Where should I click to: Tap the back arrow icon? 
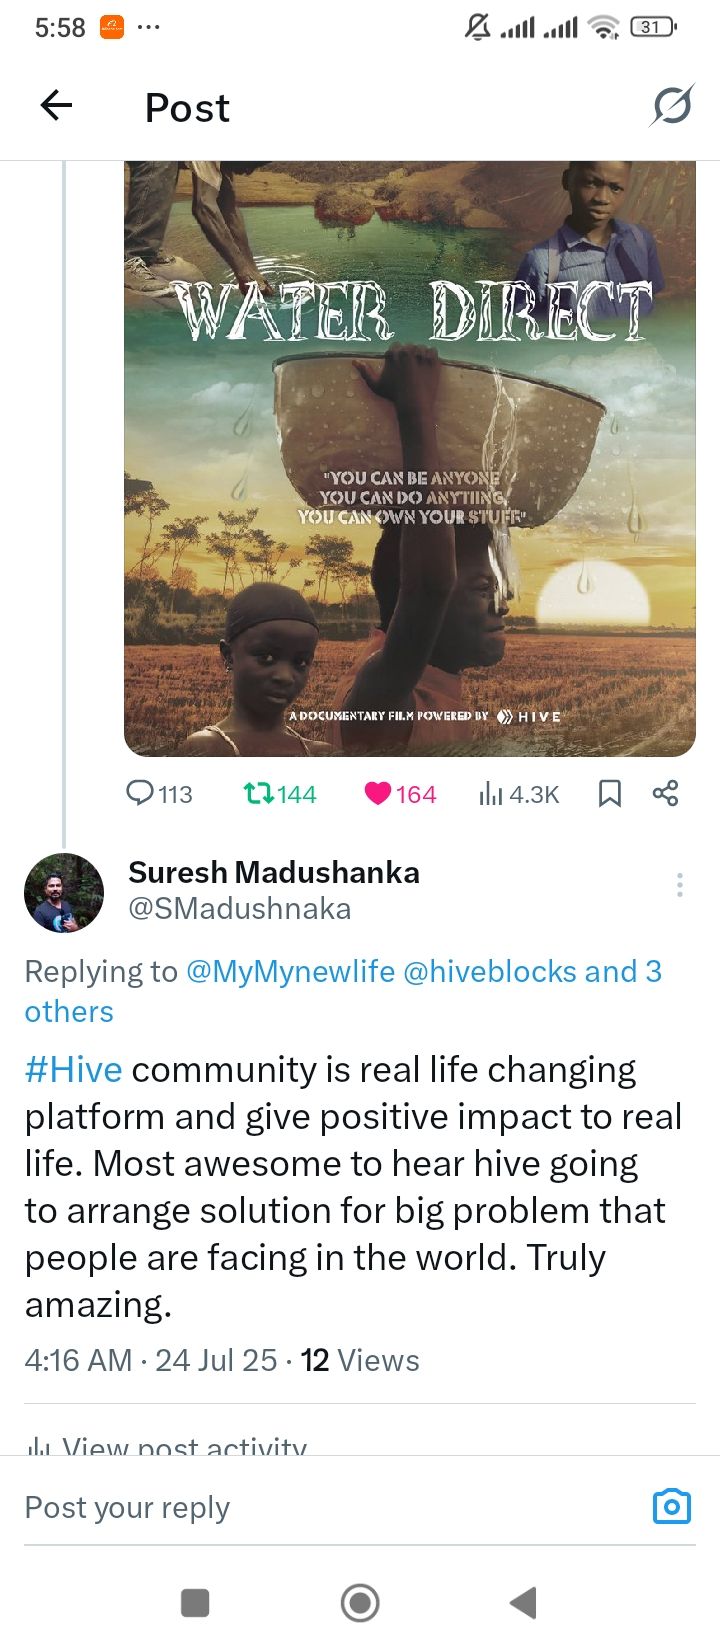click(x=57, y=105)
